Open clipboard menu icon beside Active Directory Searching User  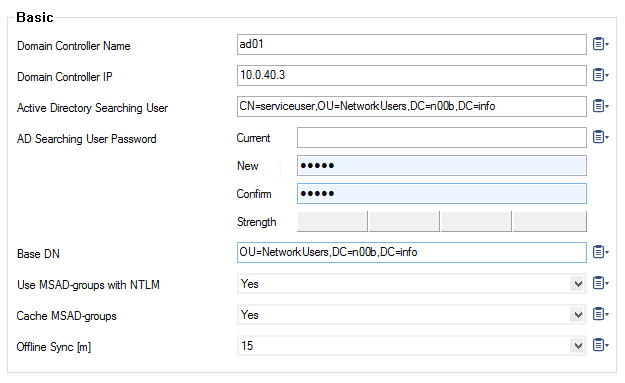(601, 106)
